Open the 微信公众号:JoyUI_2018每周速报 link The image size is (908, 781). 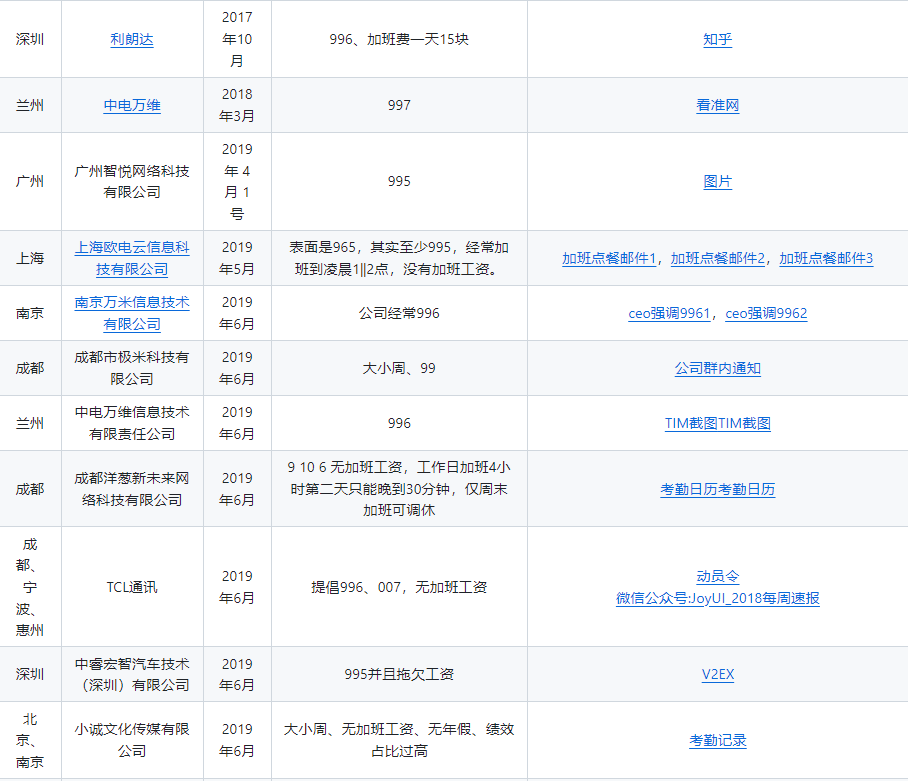pyautogui.click(x=717, y=599)
